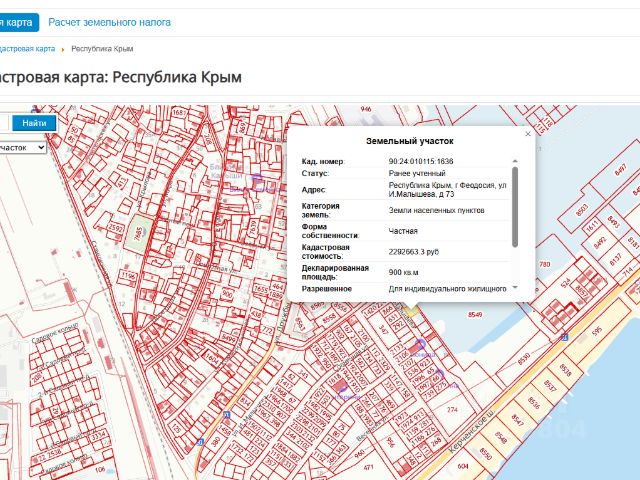Click the purple marker near parcel 66
This screenshot has width=640, height=480.
pyautogui.click(x=439, y=374)
